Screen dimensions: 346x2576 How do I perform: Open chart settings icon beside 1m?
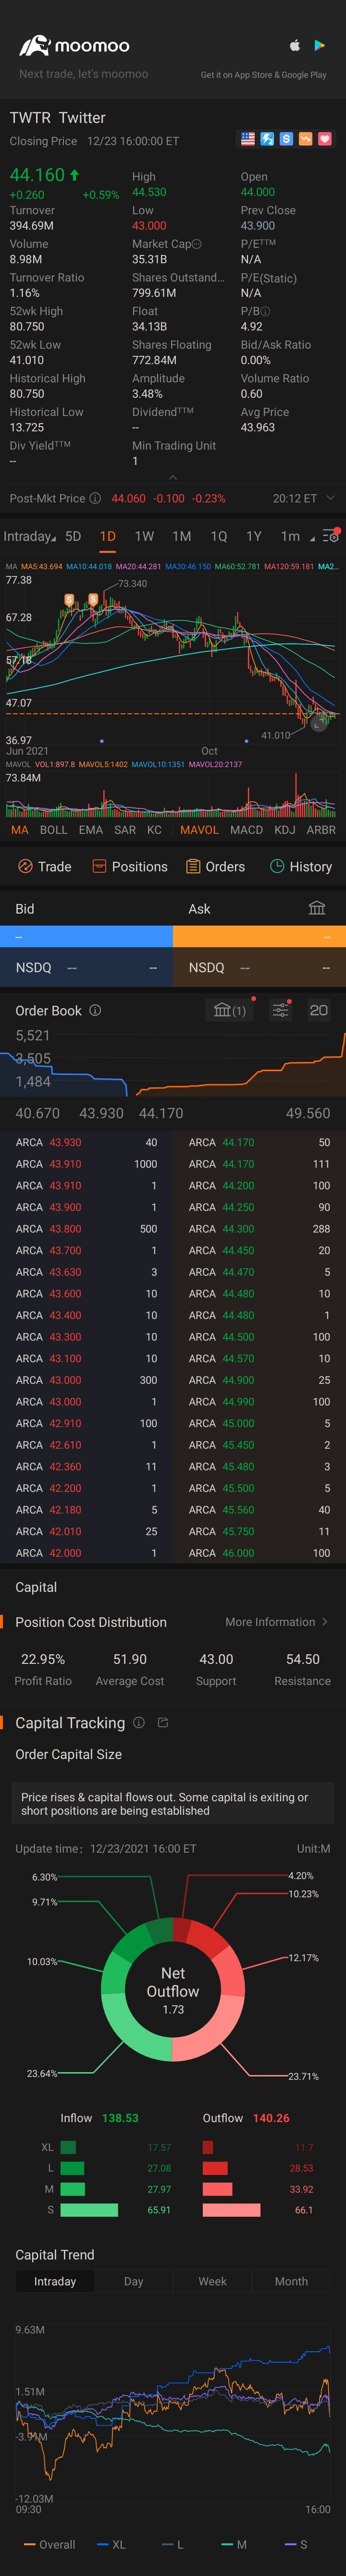pyautogui.click(x=331, y=536)
